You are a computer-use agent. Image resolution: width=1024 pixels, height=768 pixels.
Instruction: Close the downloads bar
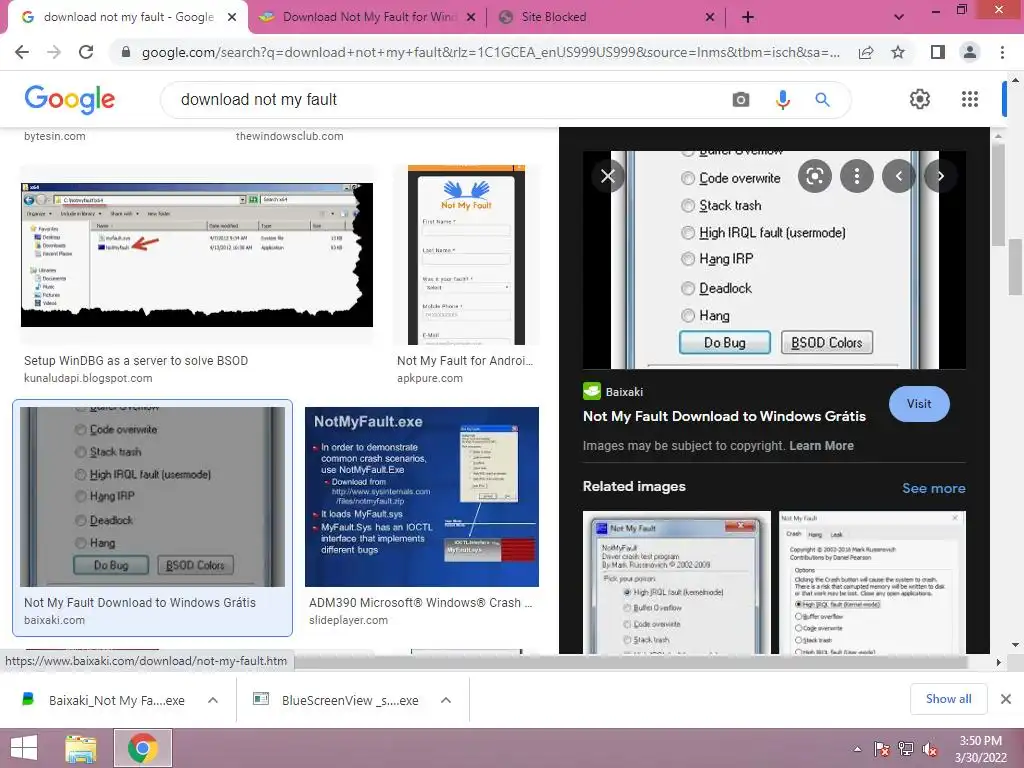1006,699
